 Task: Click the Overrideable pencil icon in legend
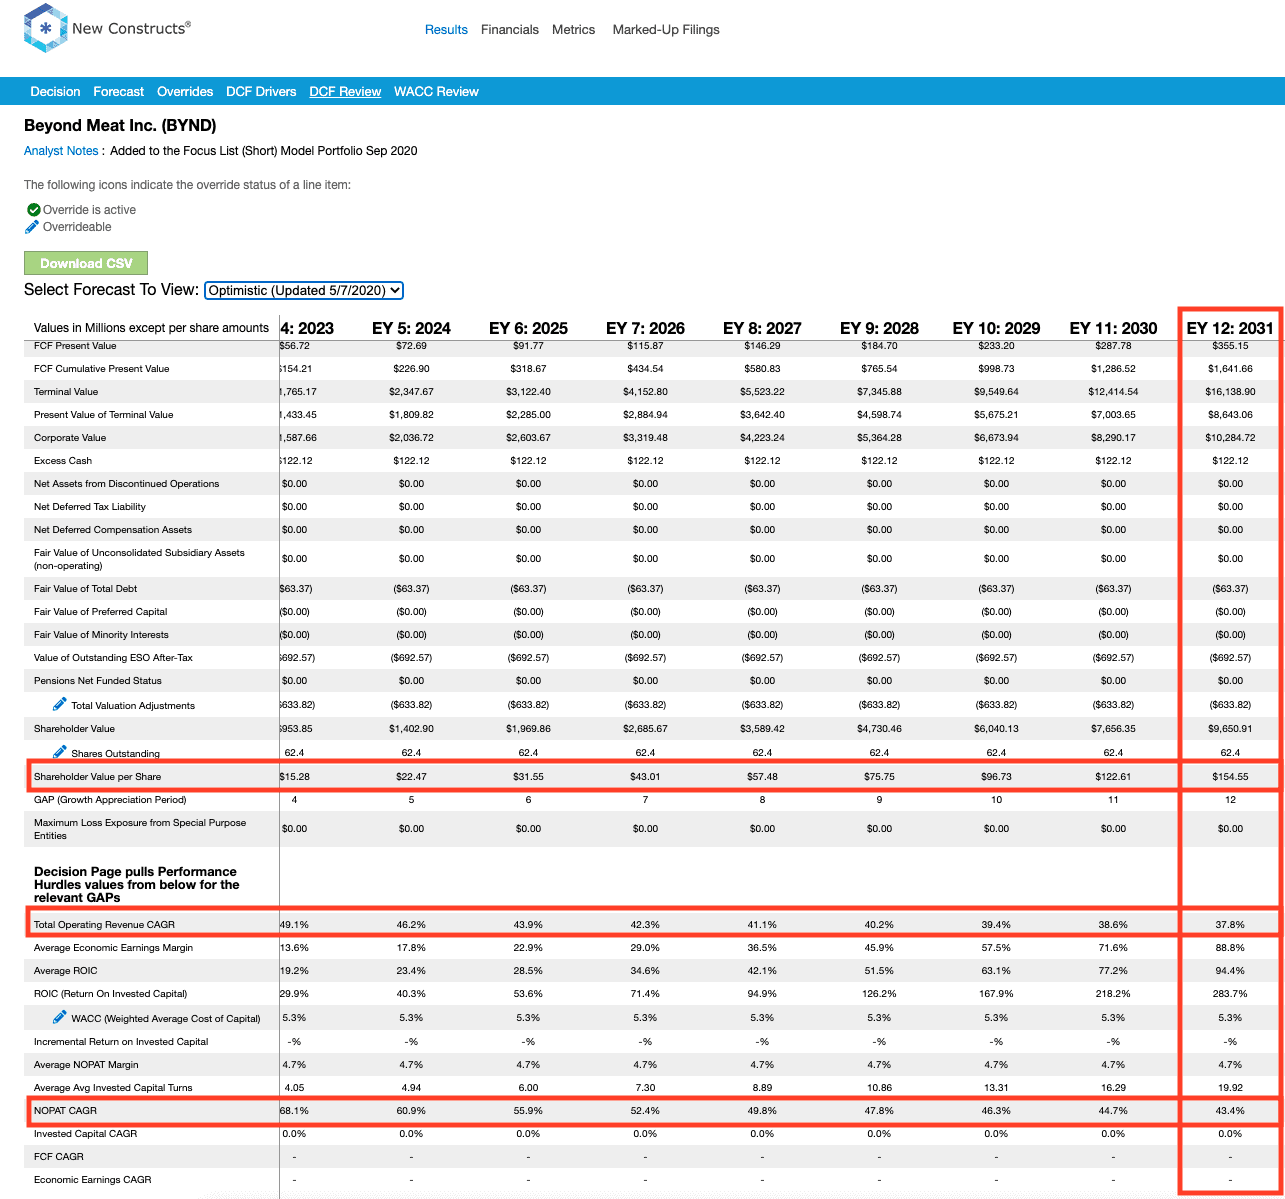click(33, 227)
